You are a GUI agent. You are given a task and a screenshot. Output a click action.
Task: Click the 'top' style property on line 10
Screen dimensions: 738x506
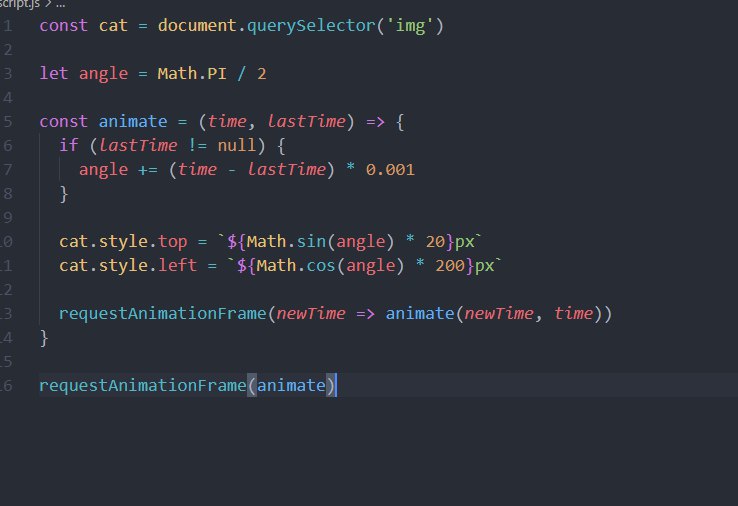point(172,241)
